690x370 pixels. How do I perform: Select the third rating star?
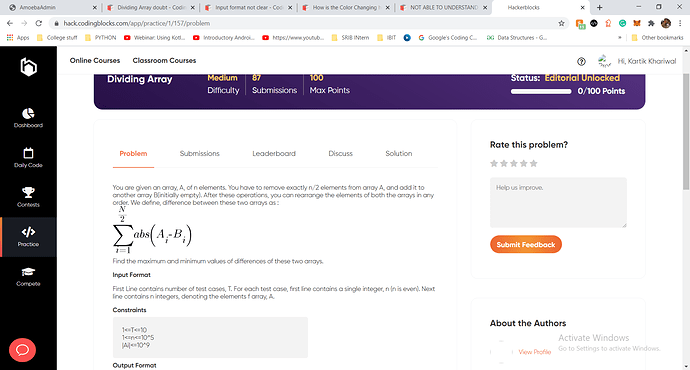pos(514,164)
